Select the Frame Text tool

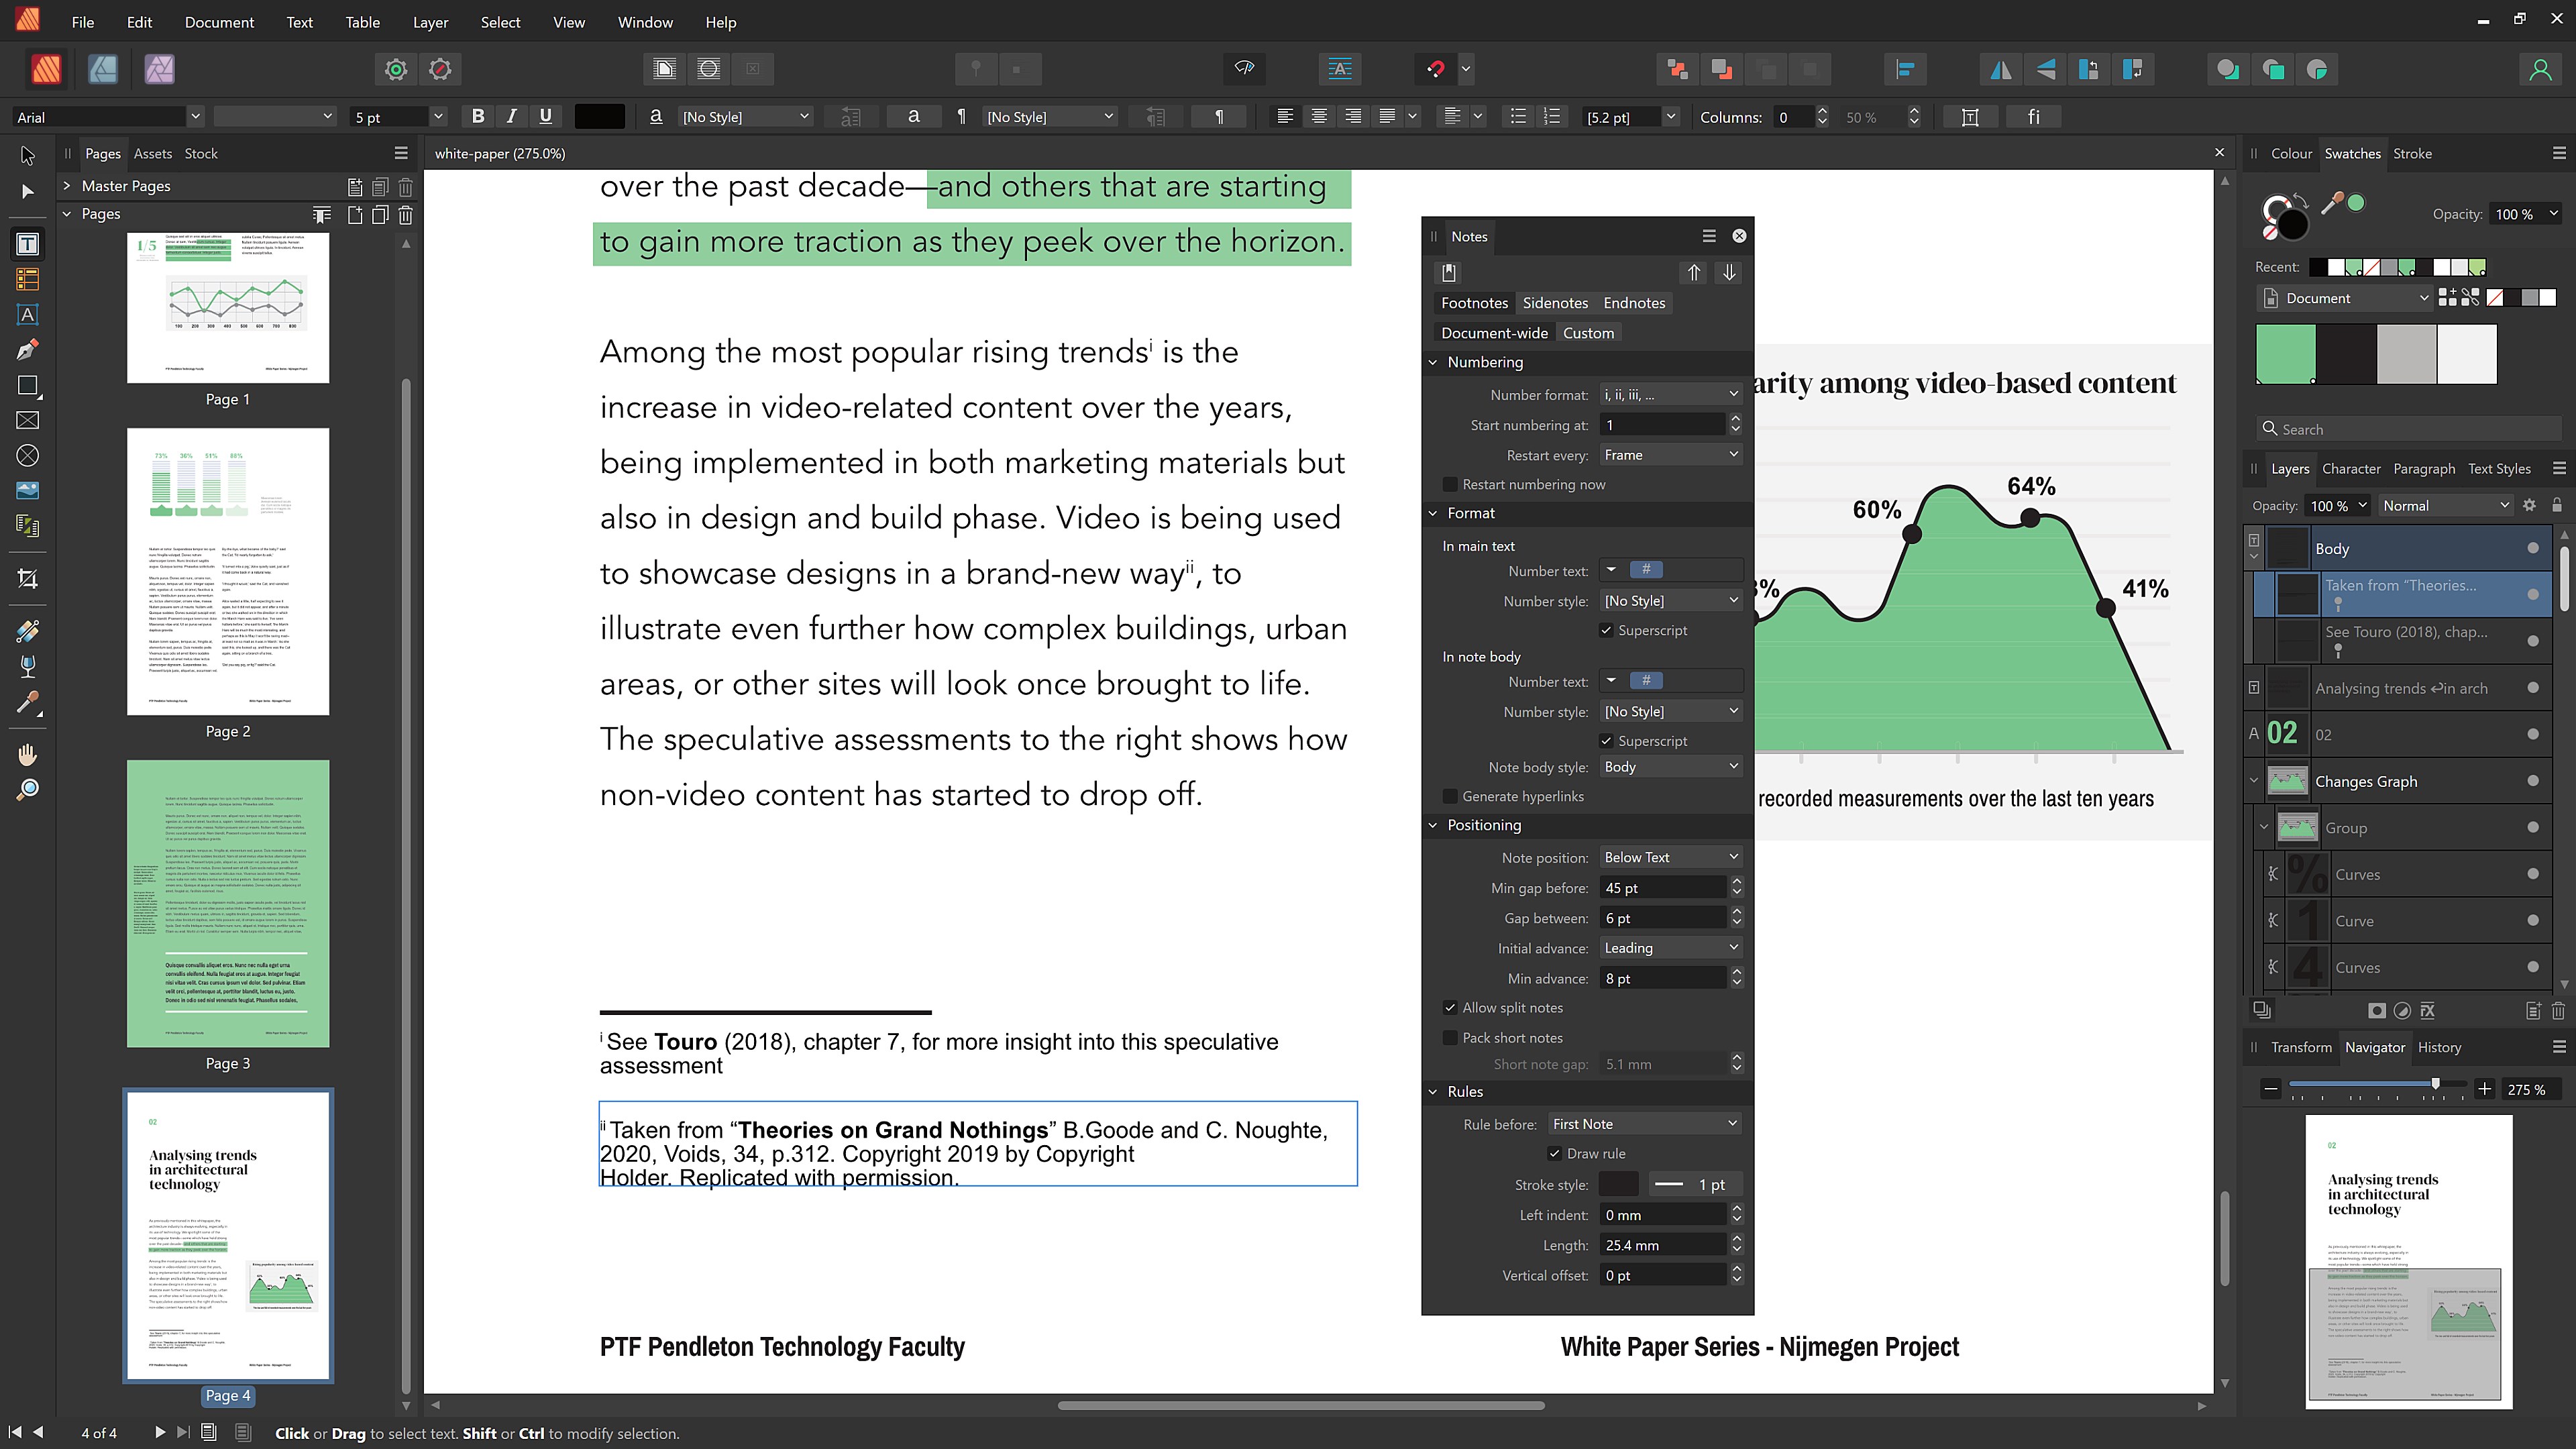click(x=28, y=244)
